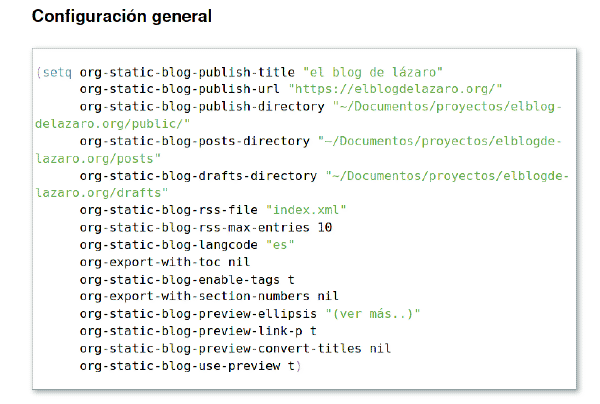Click 'org-static-blog-publish-title' variable name

click(x=187, y=72)
